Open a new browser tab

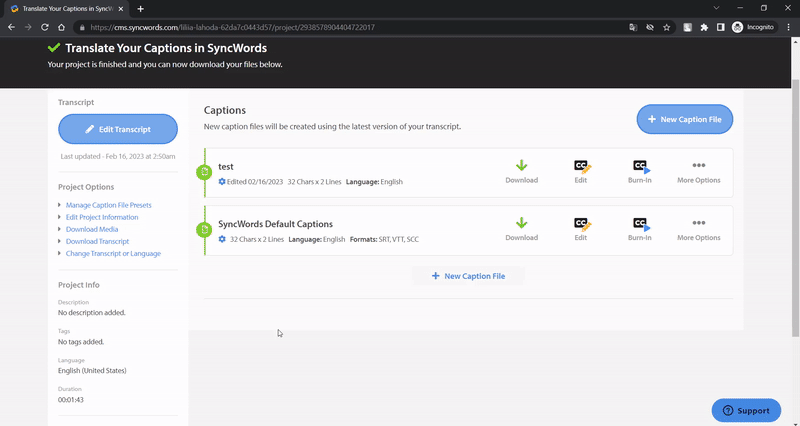point(140,9)
